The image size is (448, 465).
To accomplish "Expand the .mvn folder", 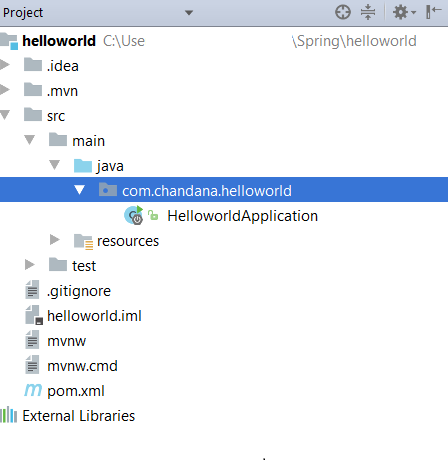I will pos(5,90).
